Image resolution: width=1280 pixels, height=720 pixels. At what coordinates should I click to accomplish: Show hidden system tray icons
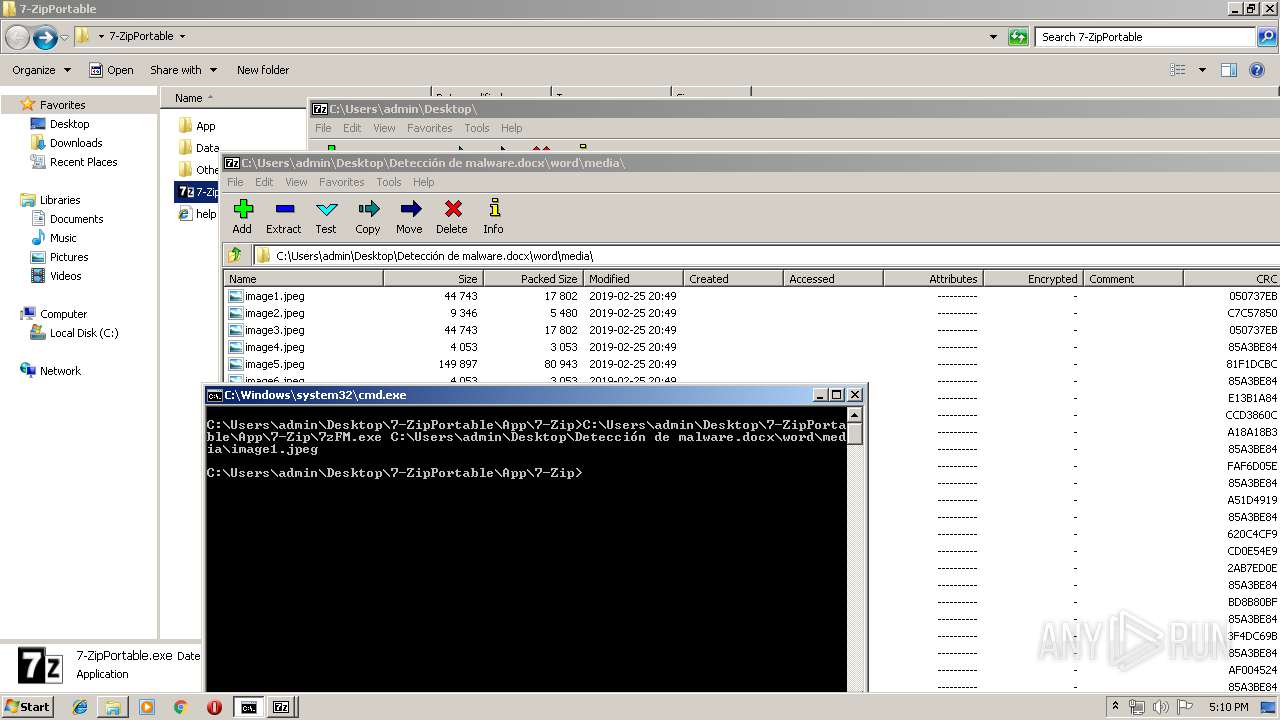1116,707
